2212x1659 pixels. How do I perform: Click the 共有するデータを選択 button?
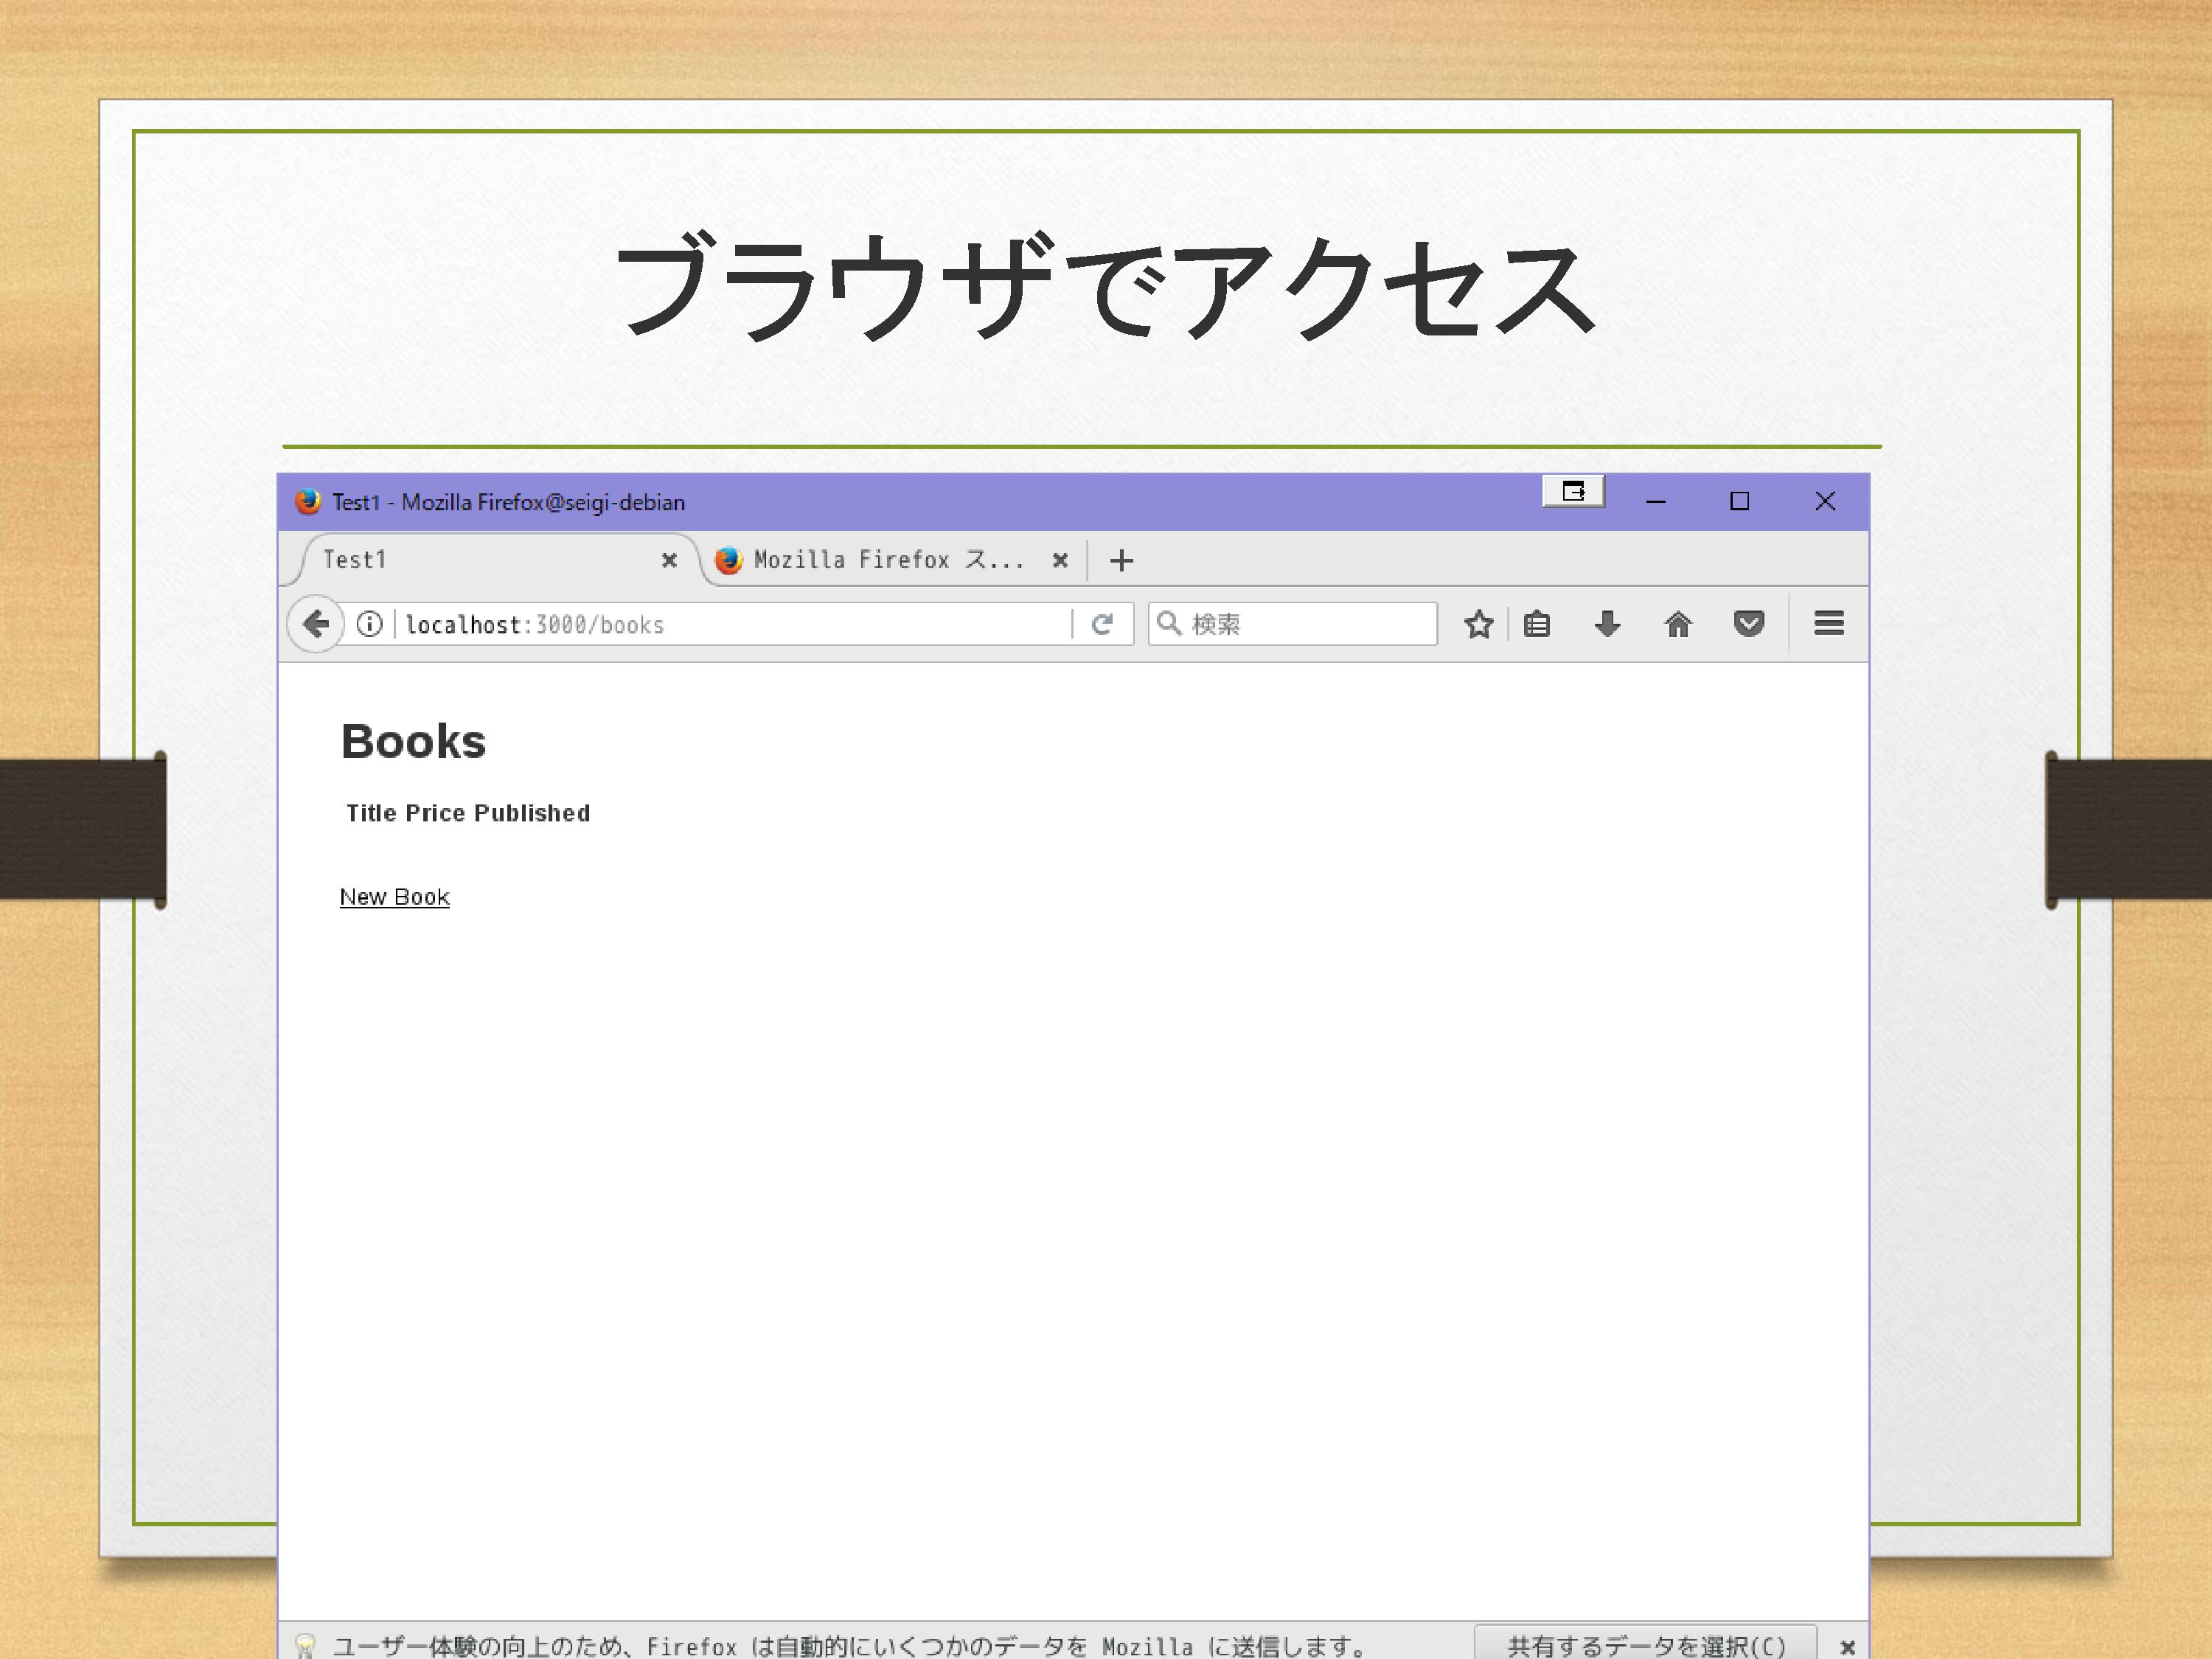[x=1645, y=1645]
